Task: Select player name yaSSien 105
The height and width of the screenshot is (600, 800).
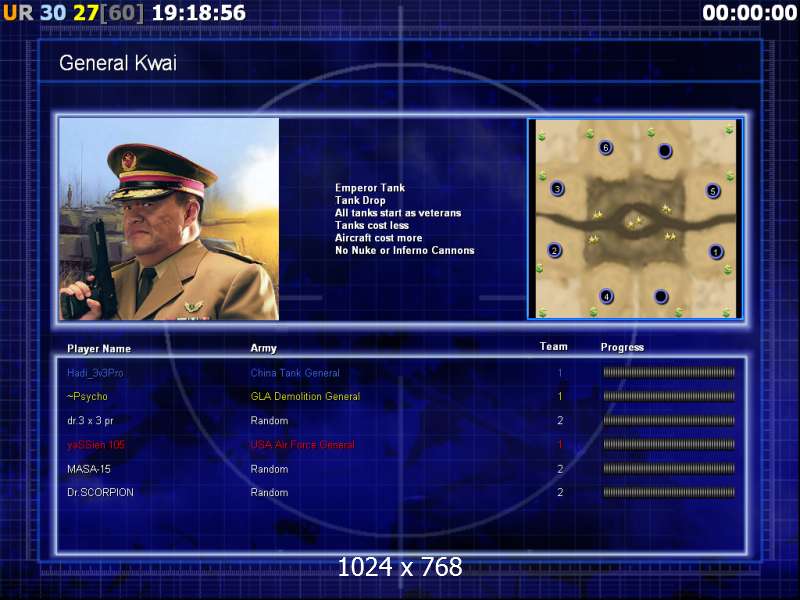Action: point(96,445)
